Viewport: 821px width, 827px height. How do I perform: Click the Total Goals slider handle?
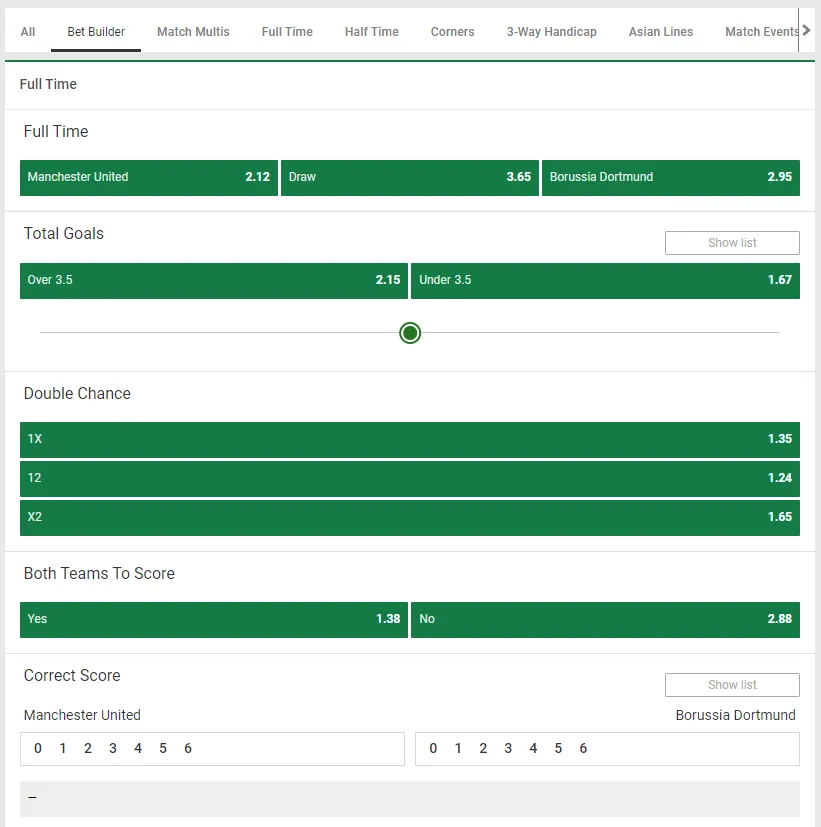410,333
